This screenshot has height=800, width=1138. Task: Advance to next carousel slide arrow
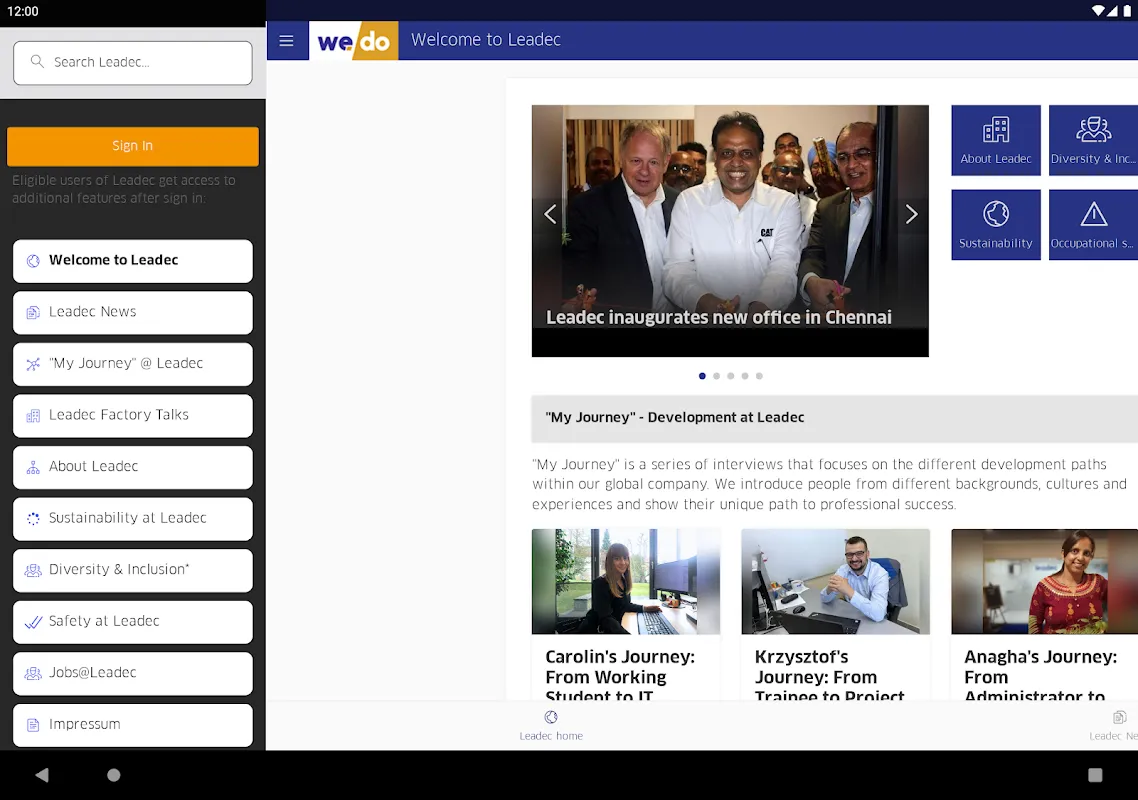click(911, 214)
